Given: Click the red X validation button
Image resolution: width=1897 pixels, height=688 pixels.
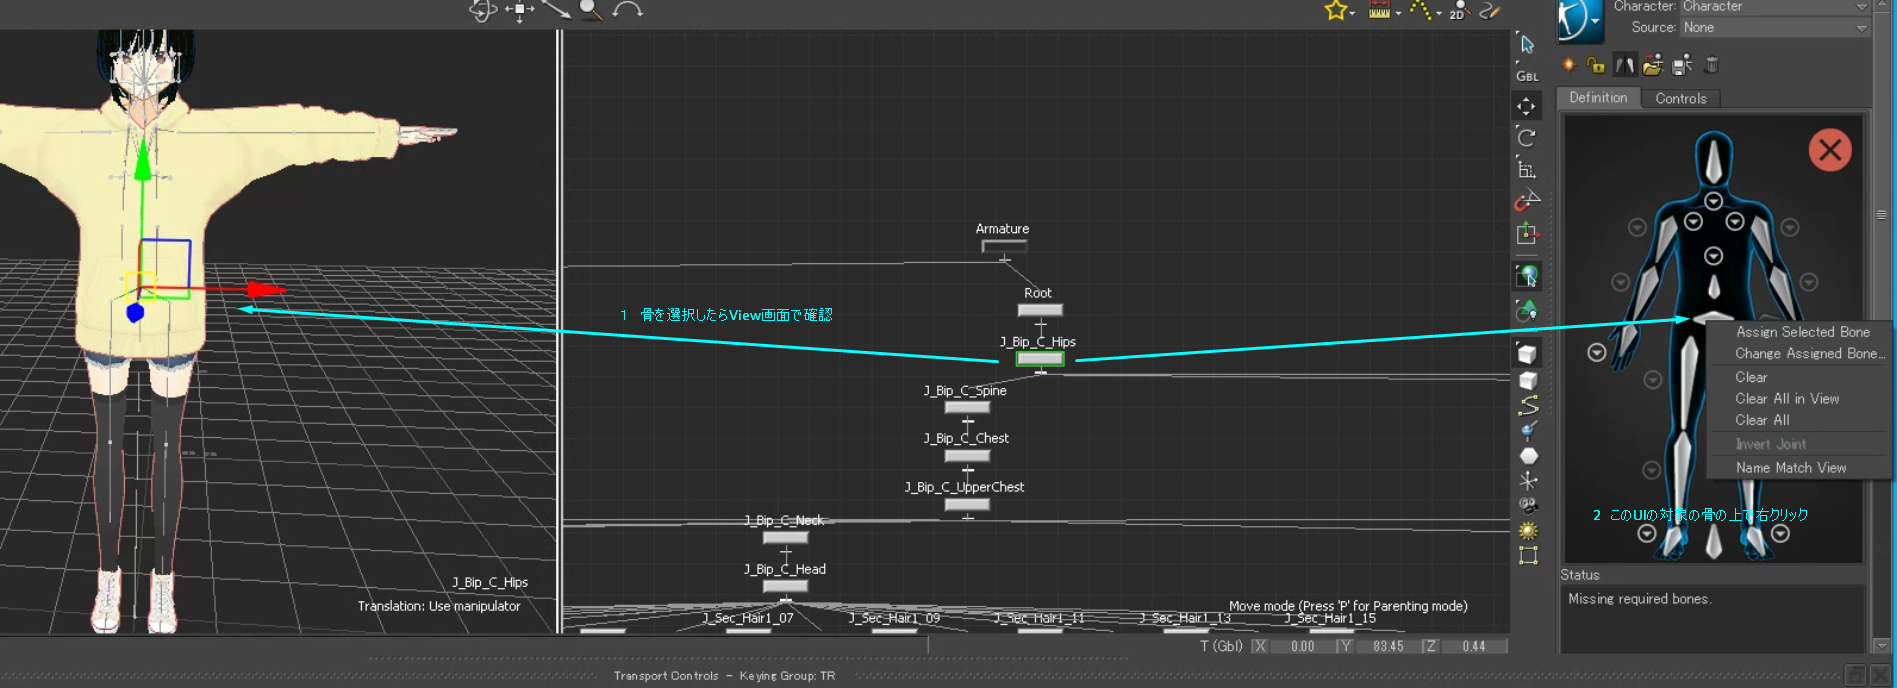Looking at the screenshot, I should point(1830,150).
